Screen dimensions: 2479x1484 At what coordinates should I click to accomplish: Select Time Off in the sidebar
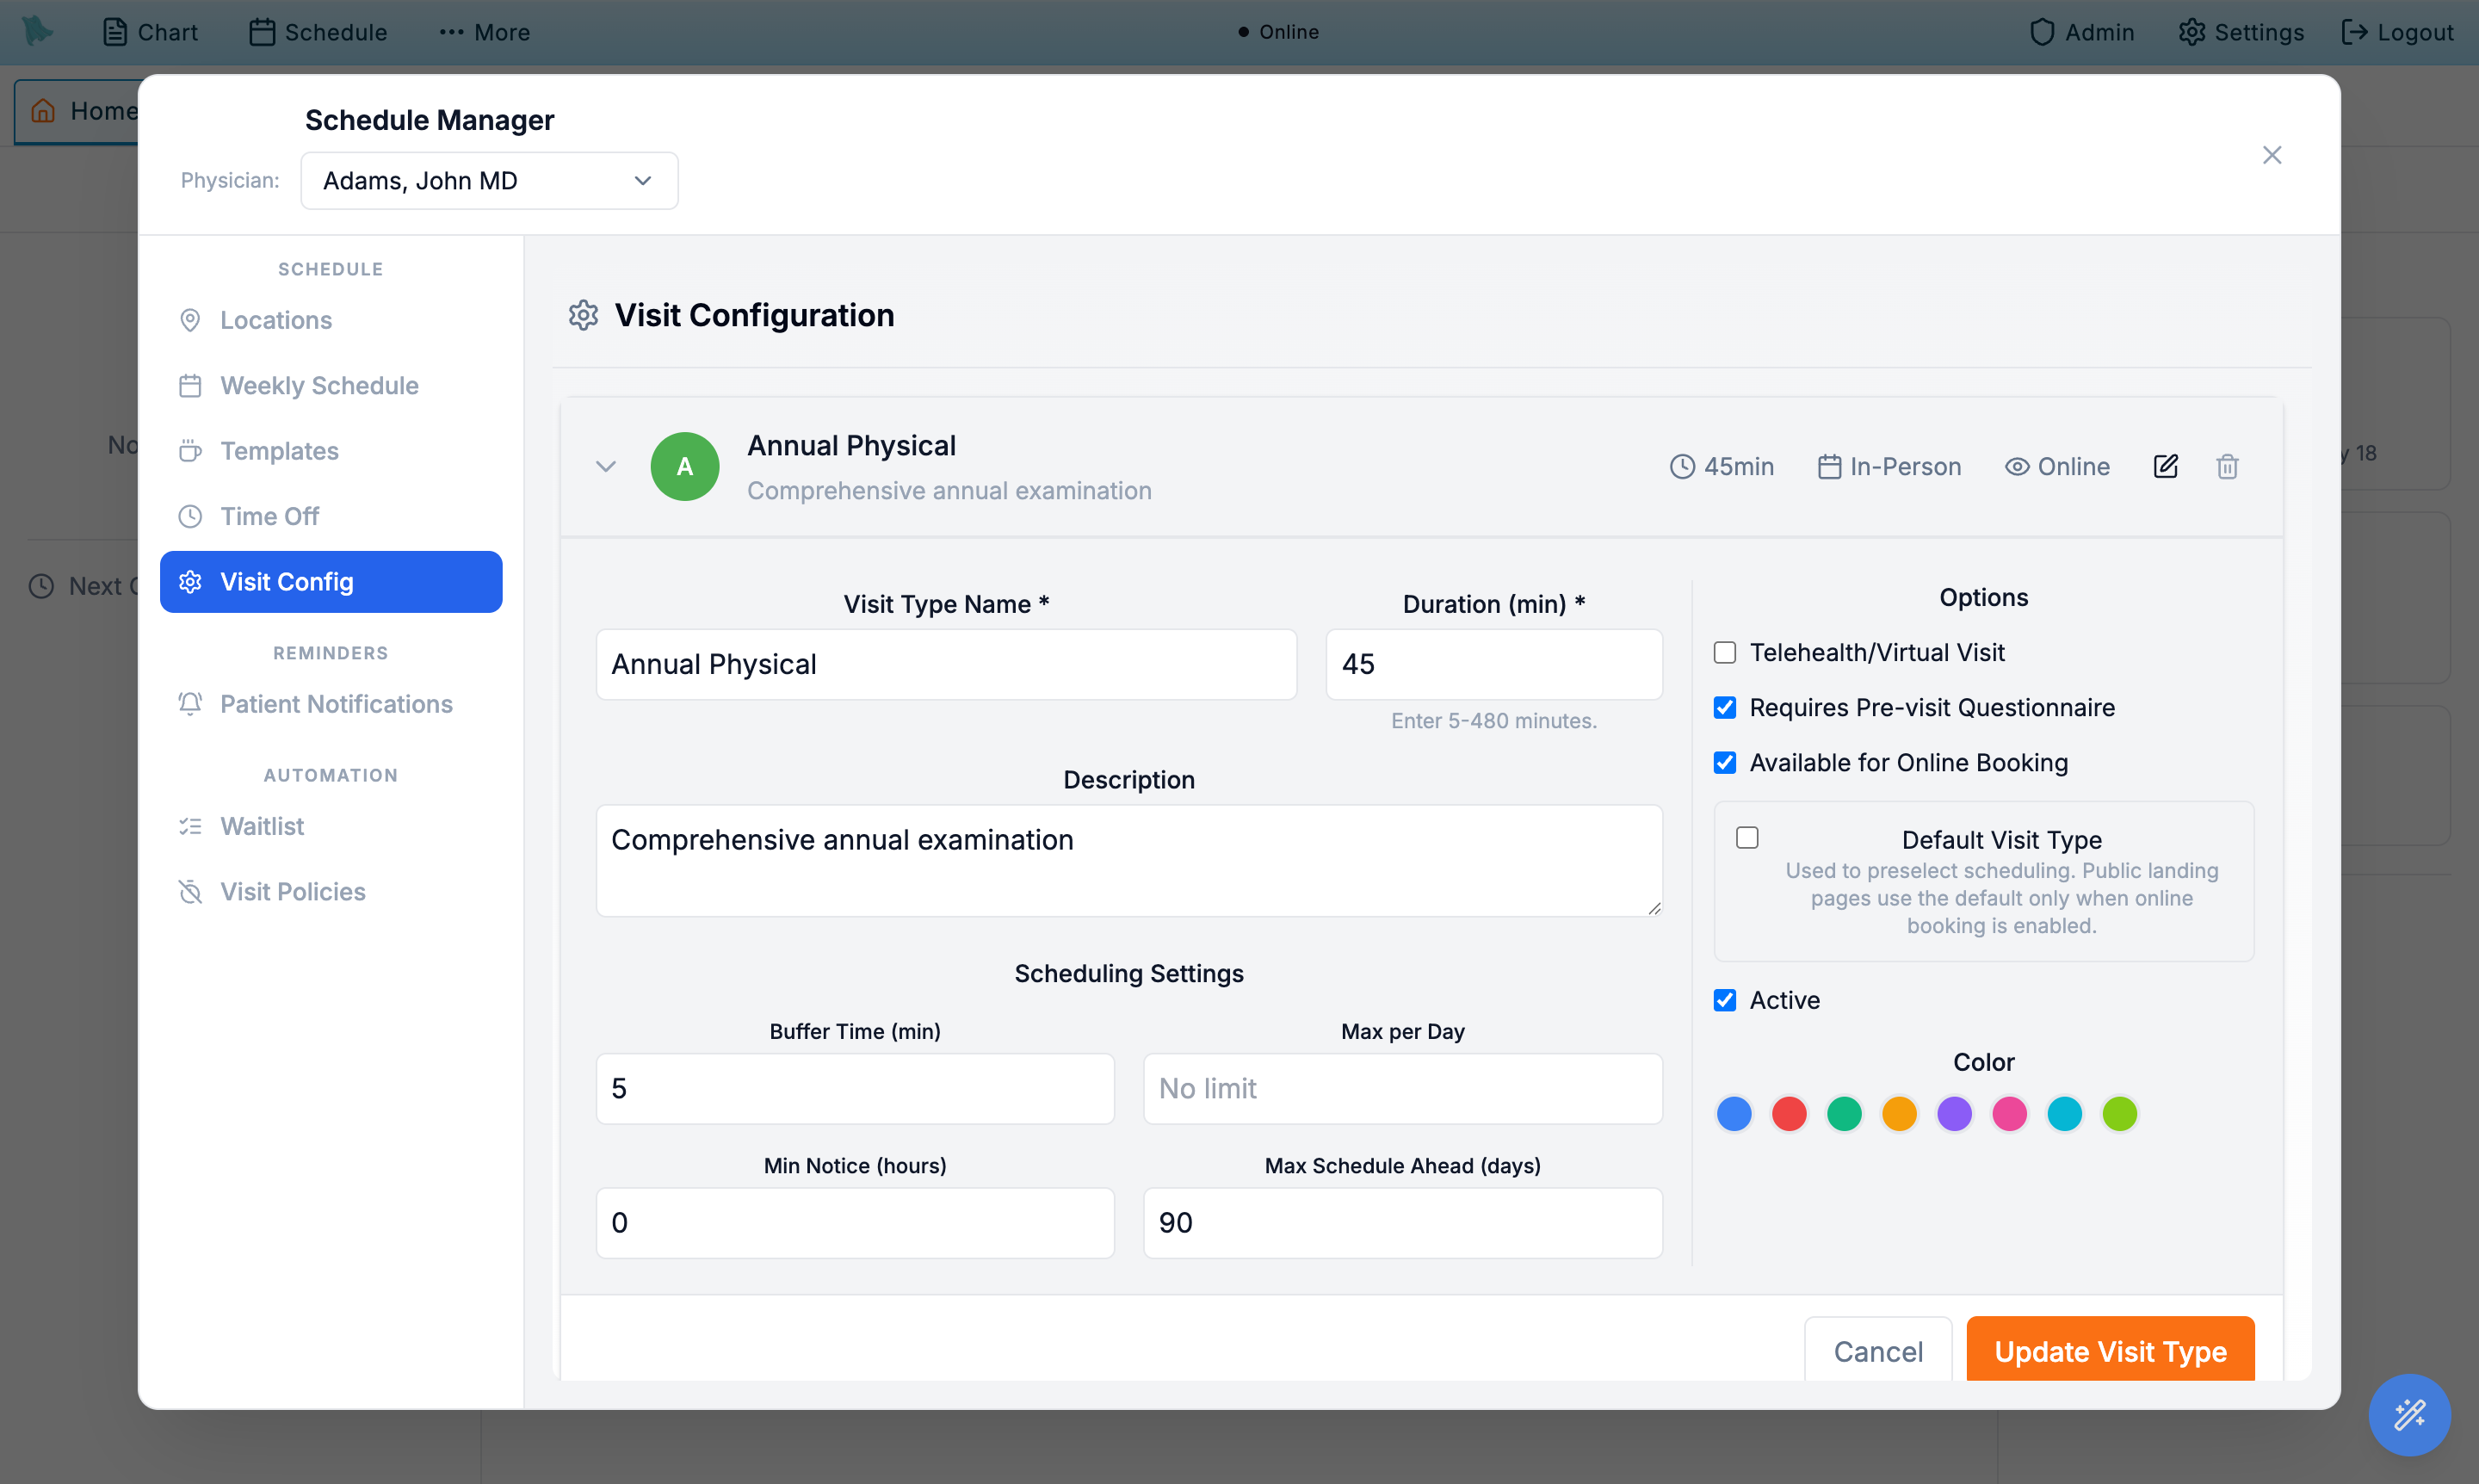click(x=331, y=517)
